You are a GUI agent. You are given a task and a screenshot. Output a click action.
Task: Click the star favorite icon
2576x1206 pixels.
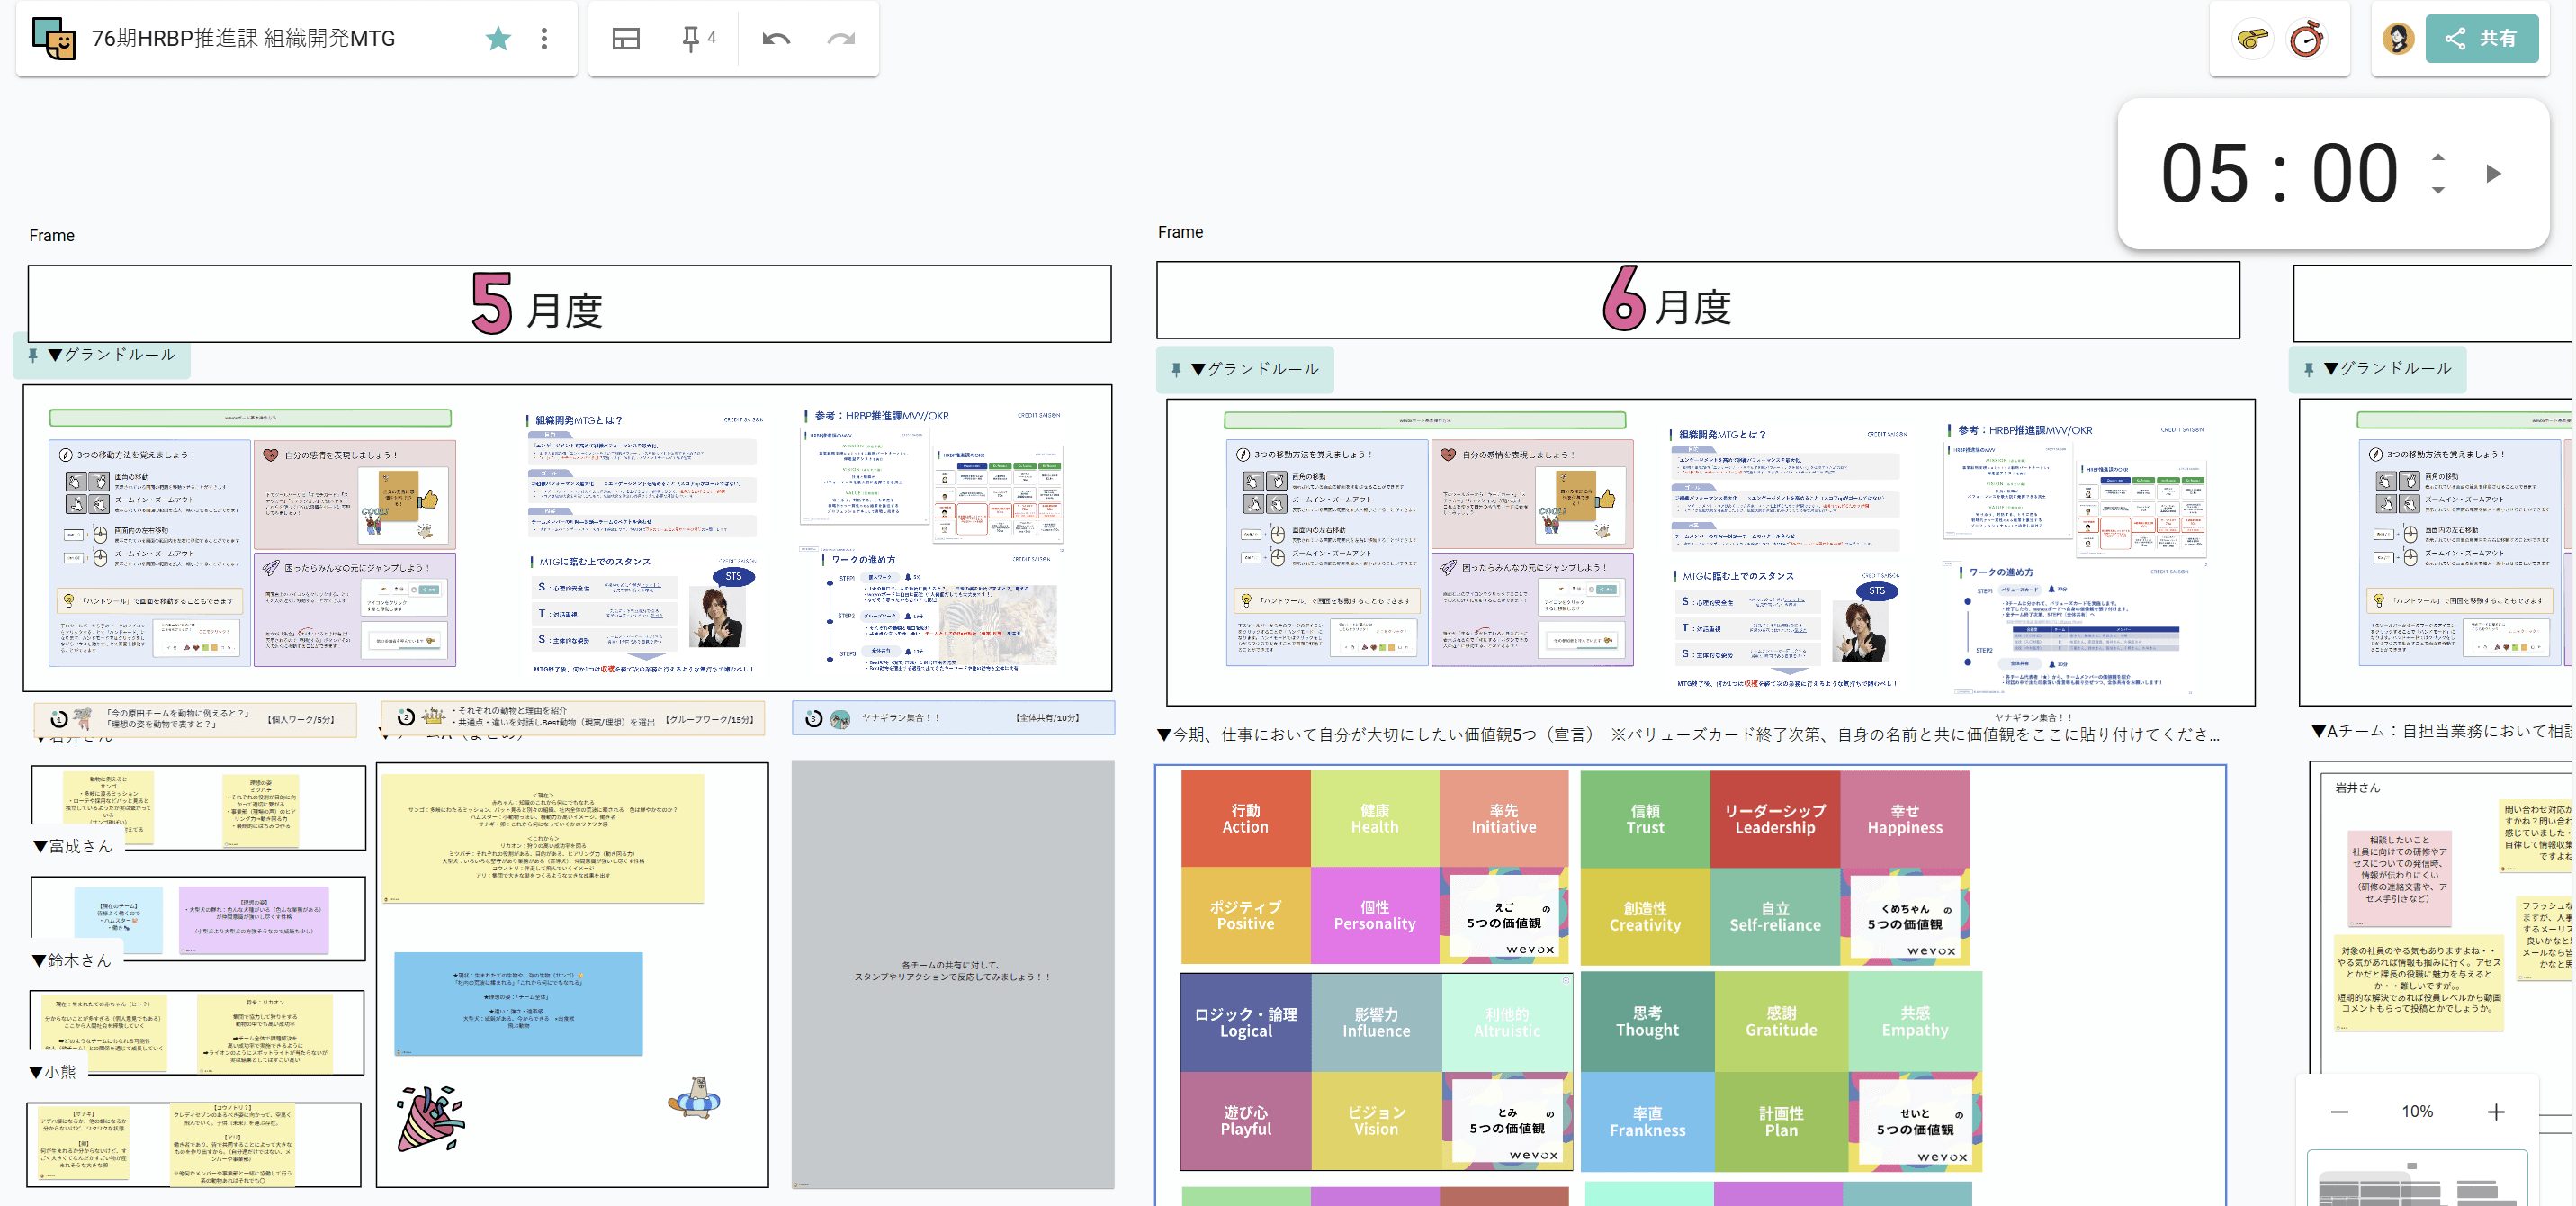point(498,39)
